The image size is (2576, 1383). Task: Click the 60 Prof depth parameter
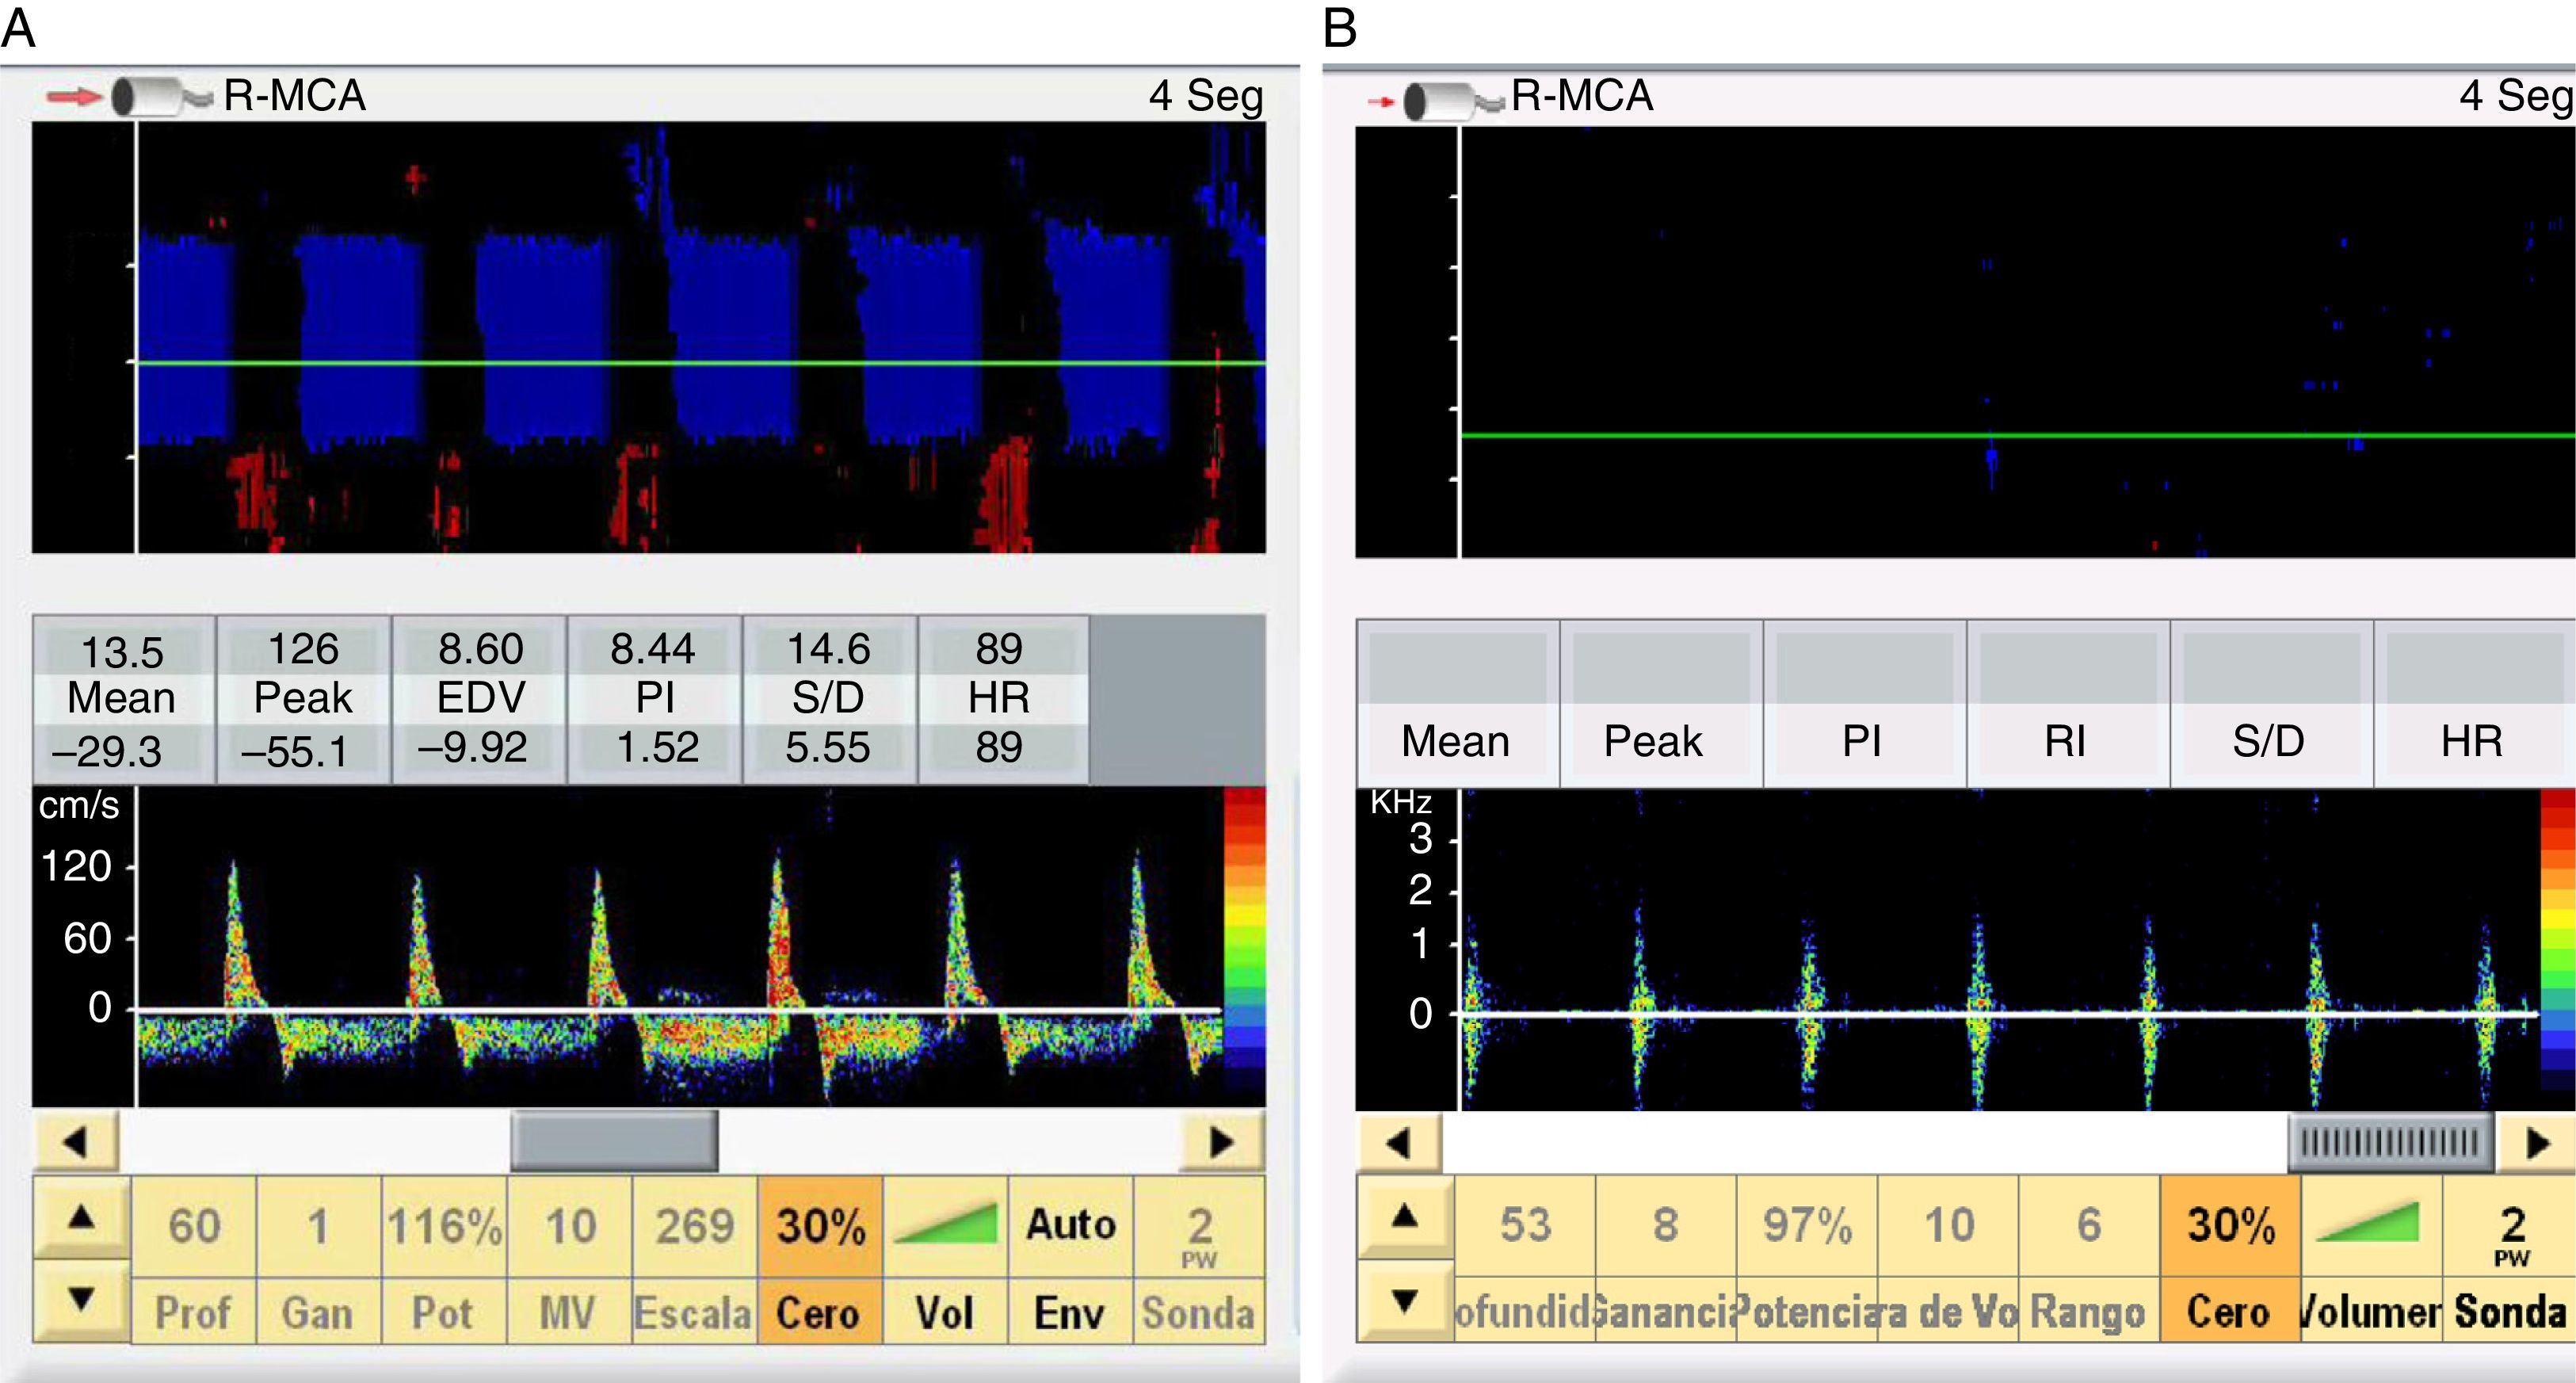pyautogui.click(x=194, y=1226)
